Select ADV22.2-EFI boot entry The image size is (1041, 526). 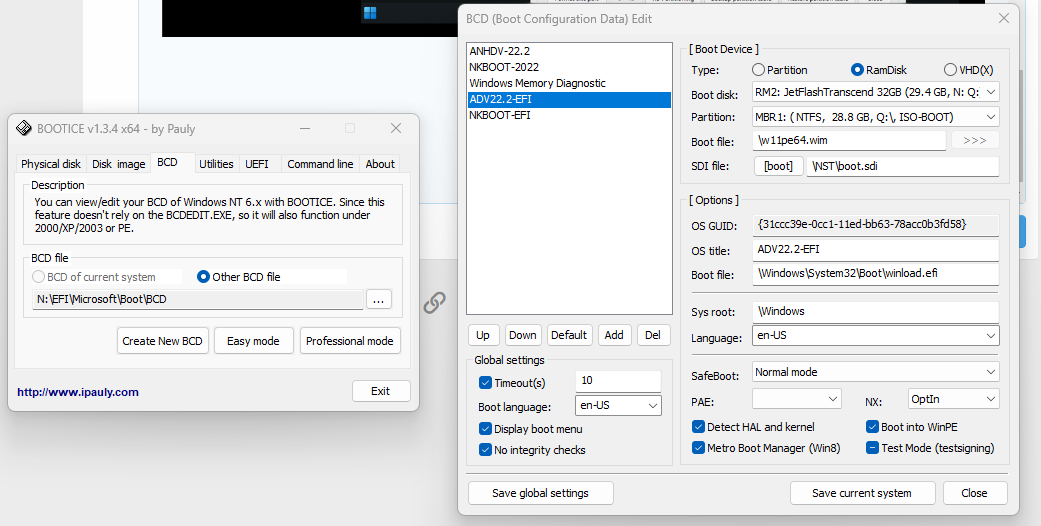569,100
